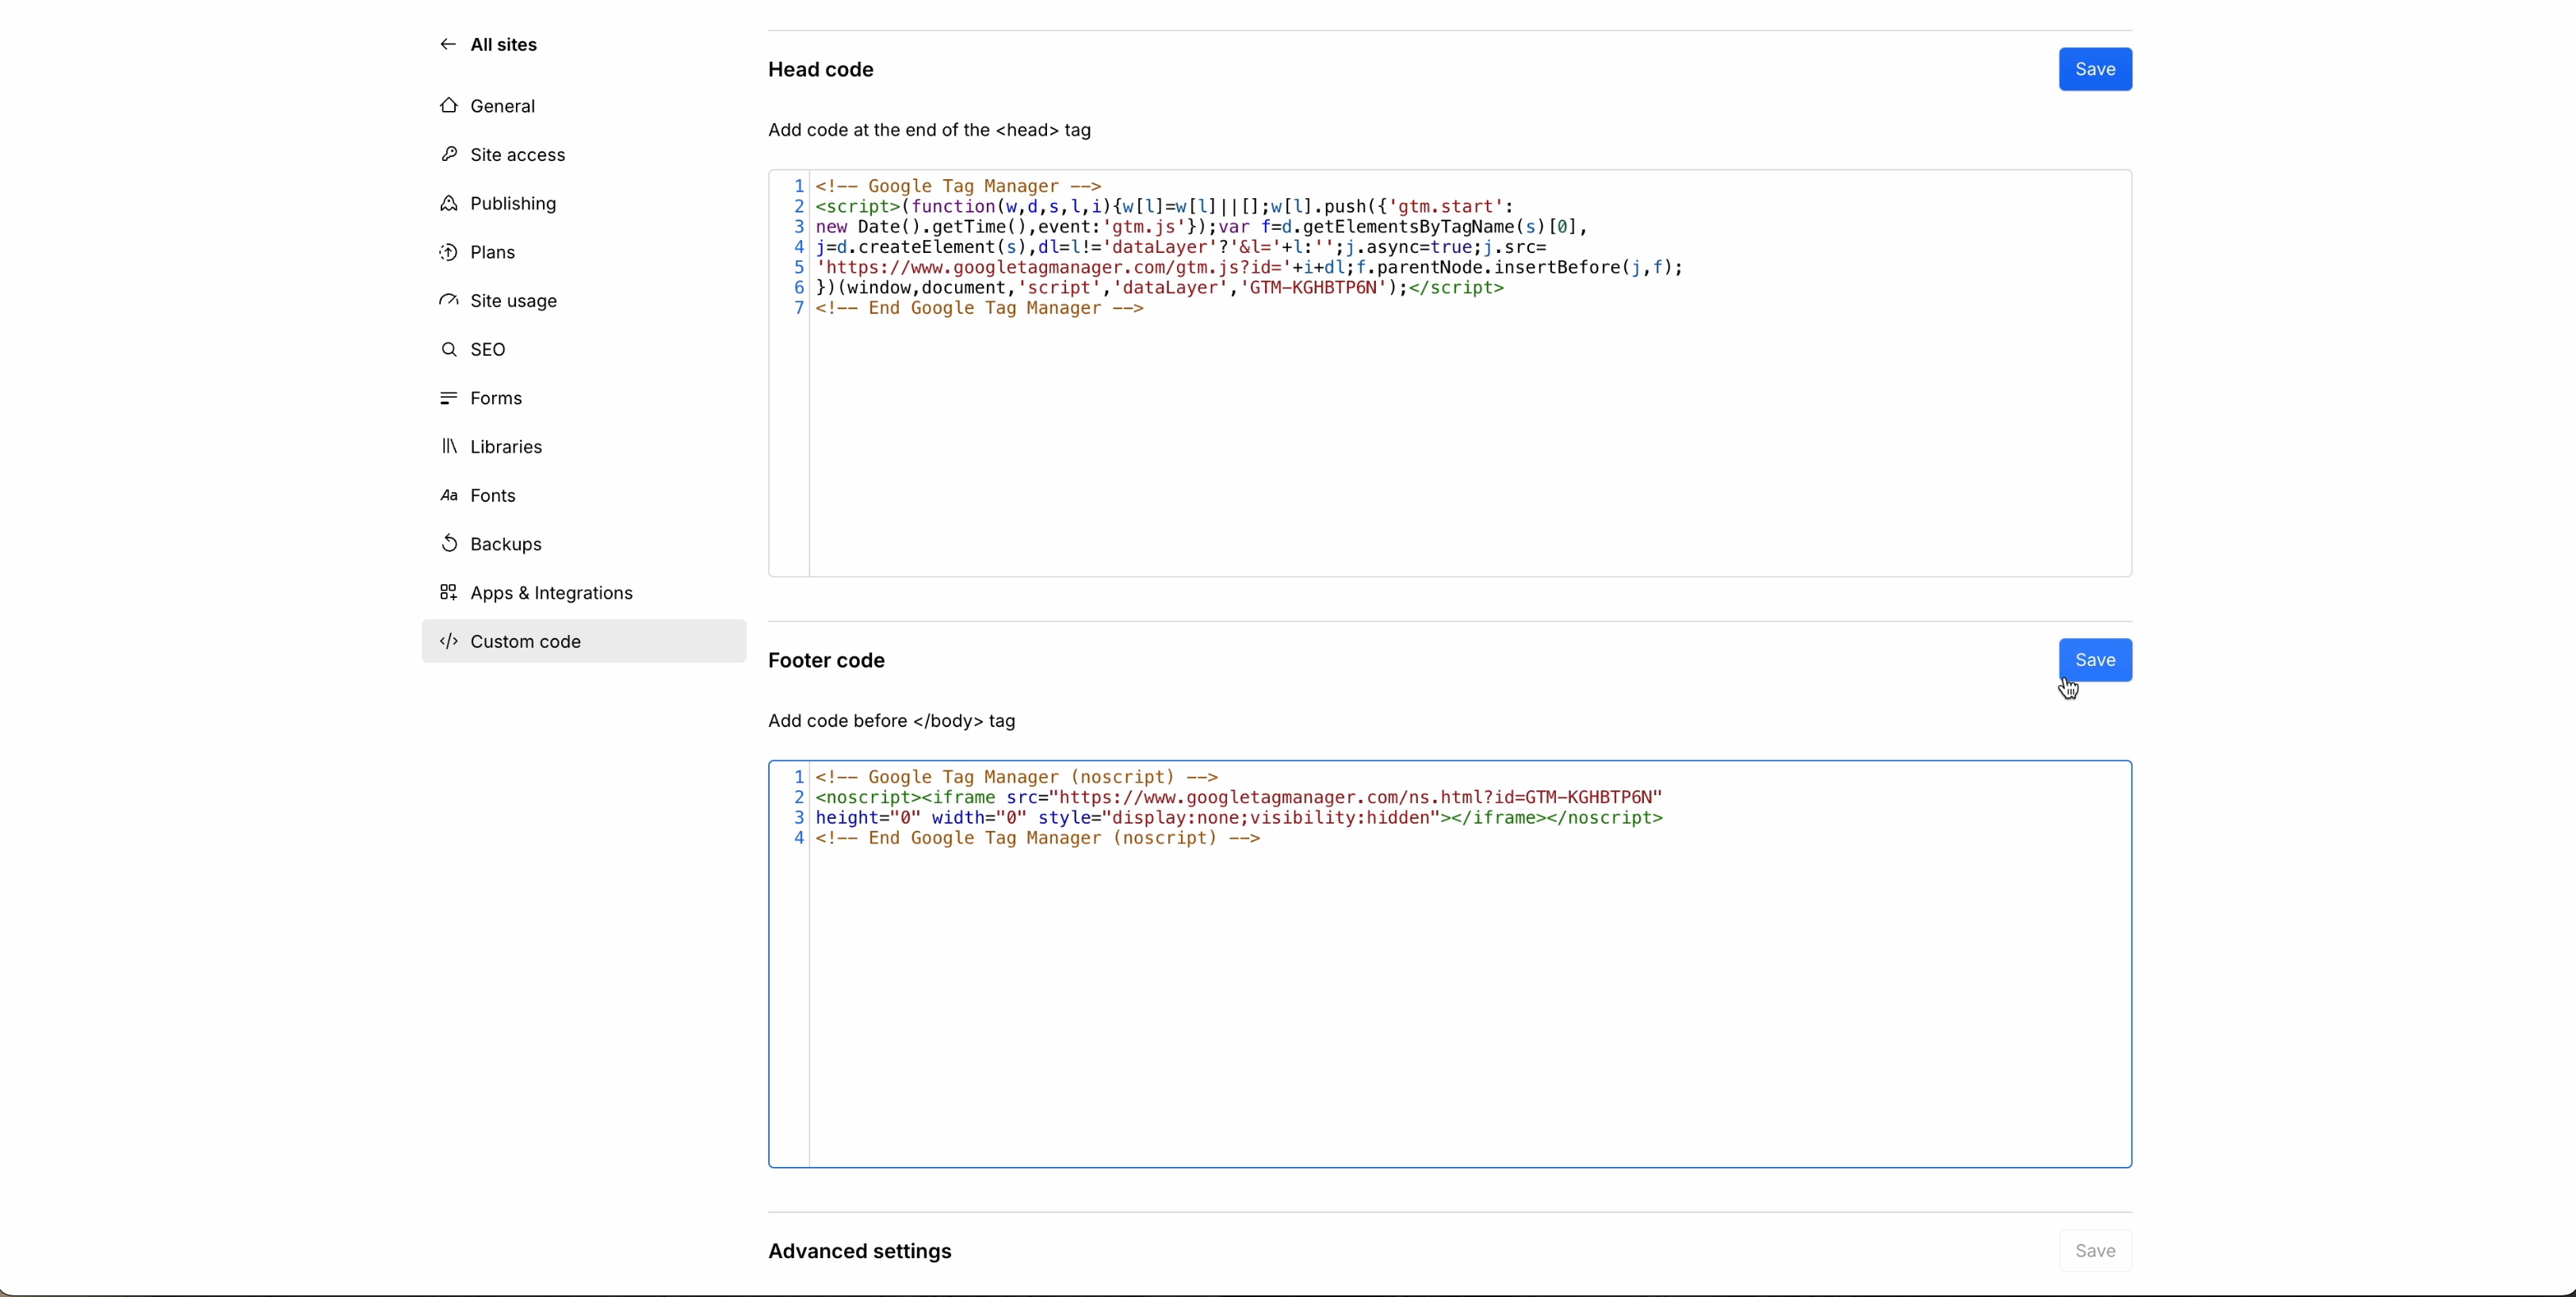Screen dimensions: 2576x1297
Task: Click the Custom code brackets icon
Action: pyautogui.click(x=449, y=642)
